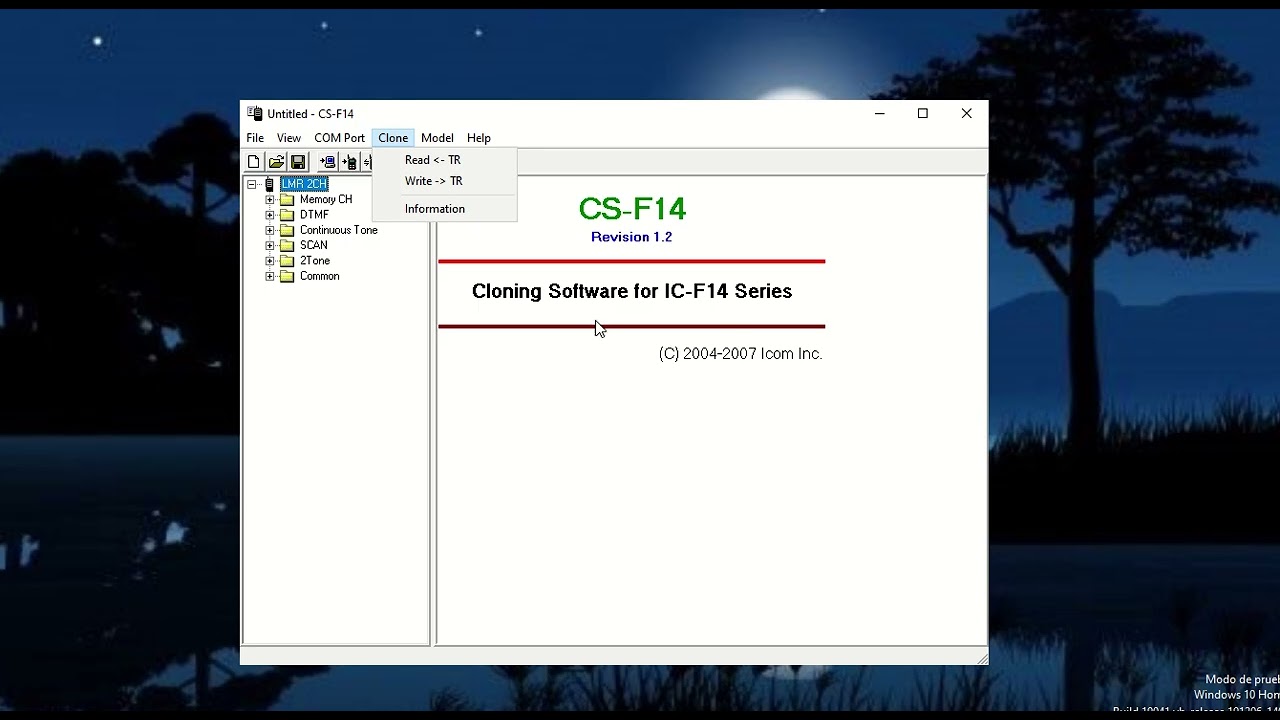
Task: Collapse the LMR 2CH root node
Action: tap(252, 185)
